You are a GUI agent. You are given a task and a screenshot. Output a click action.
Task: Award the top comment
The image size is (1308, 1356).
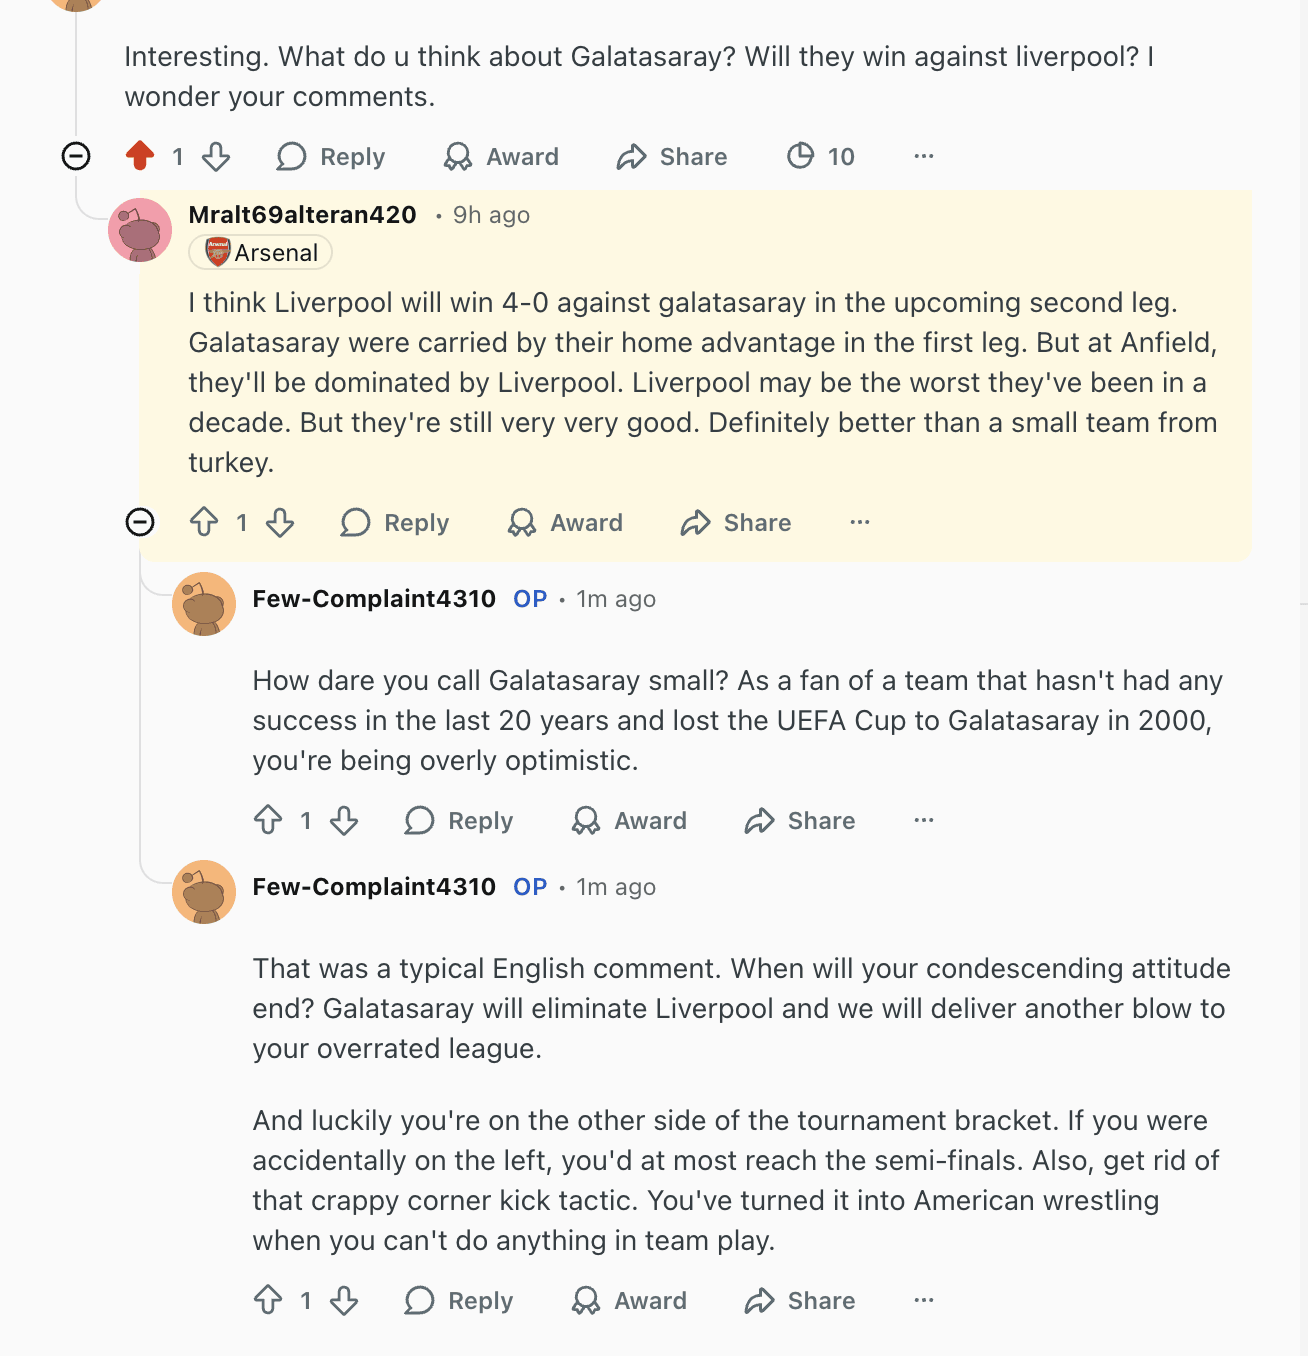502,156
